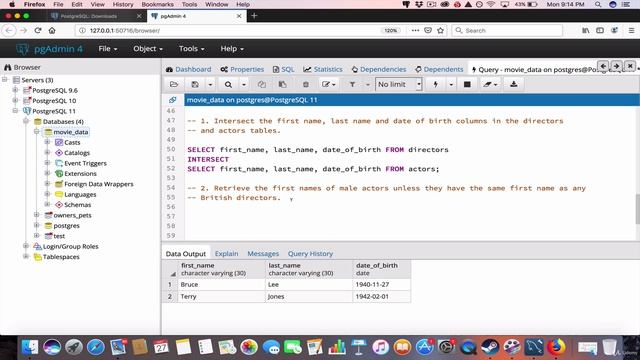Open the No limit rows dropdown

point(398,84)
